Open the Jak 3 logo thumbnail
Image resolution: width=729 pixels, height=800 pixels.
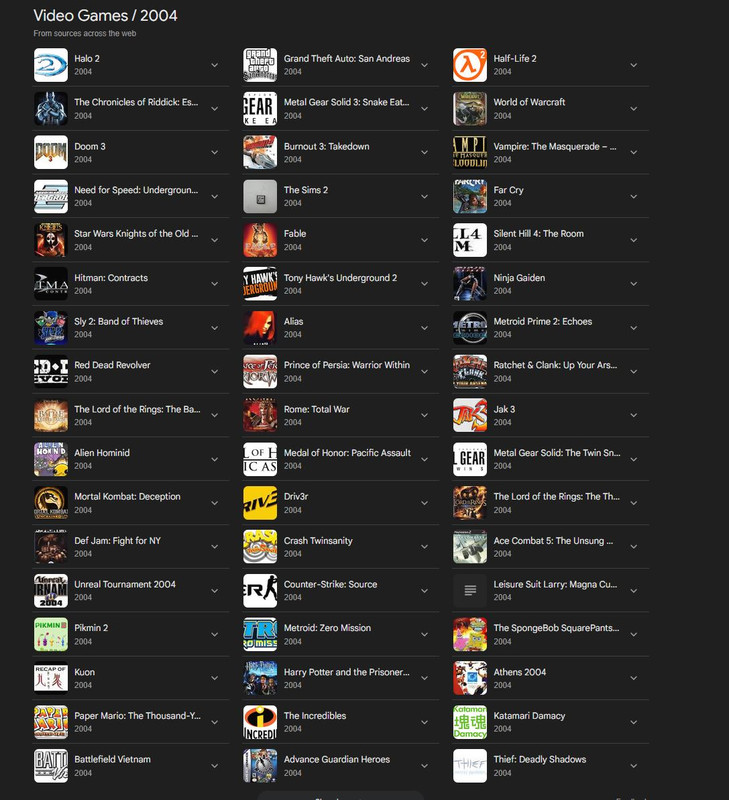click(470, 415)
